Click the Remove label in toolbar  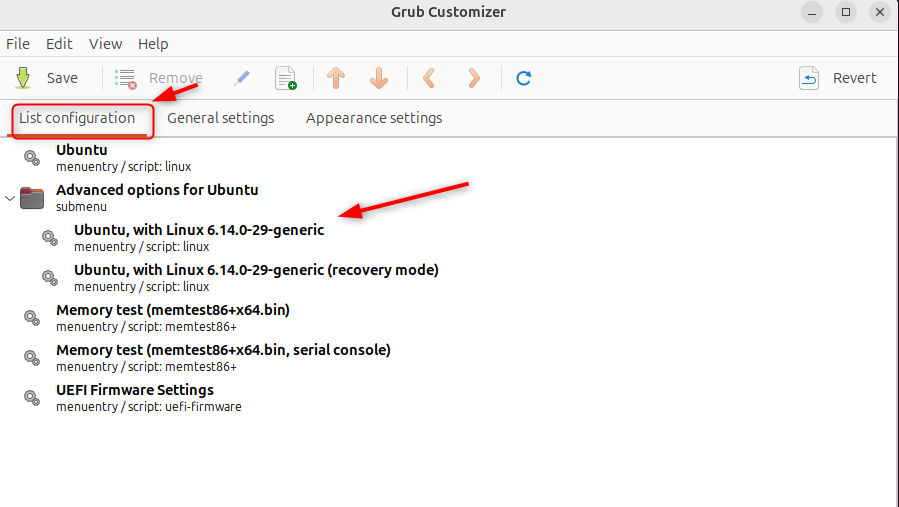[x=175, y=78]
